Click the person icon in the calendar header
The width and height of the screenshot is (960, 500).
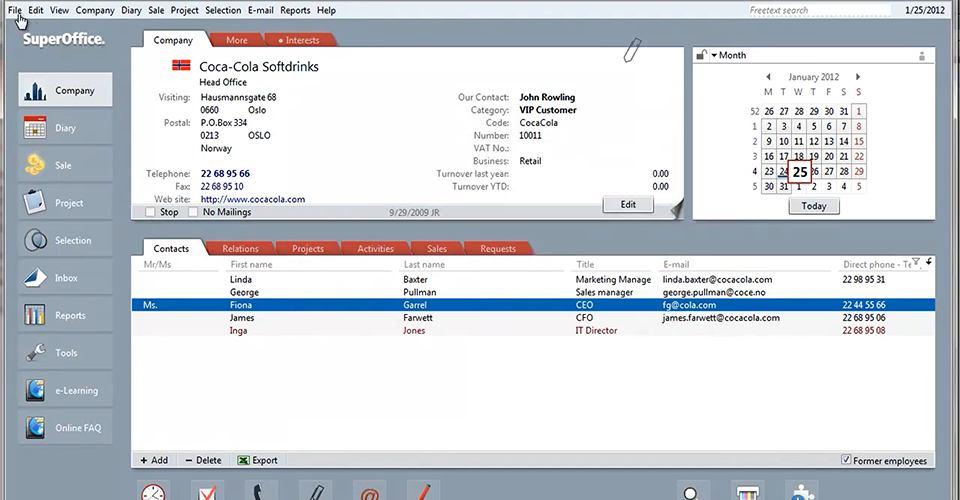coord(921,56)
